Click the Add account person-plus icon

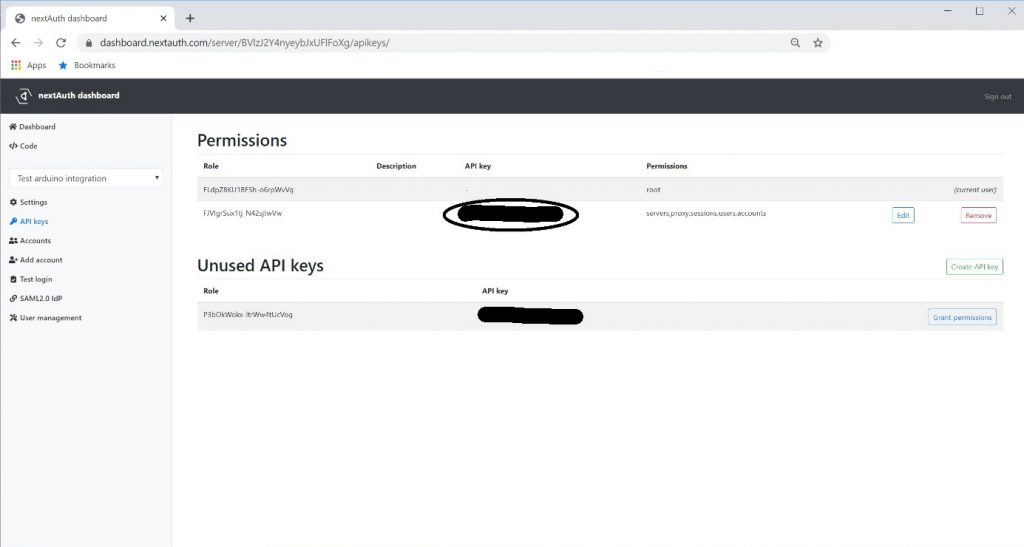point(13,260)
